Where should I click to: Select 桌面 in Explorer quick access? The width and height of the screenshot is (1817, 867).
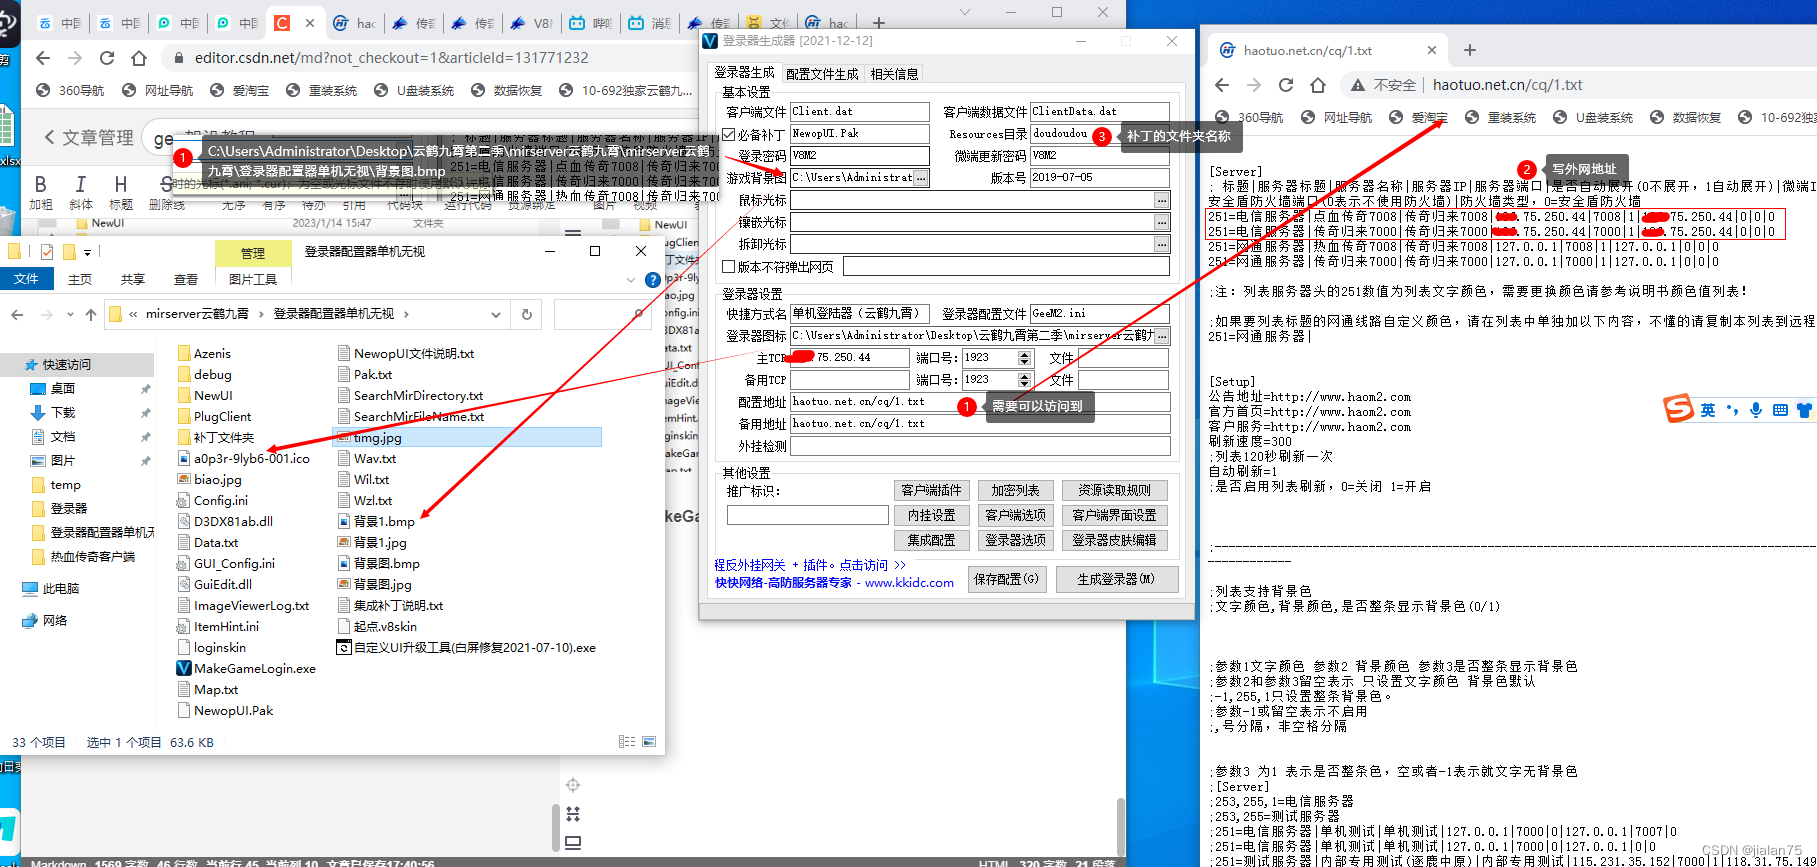(x=62, y=388)
